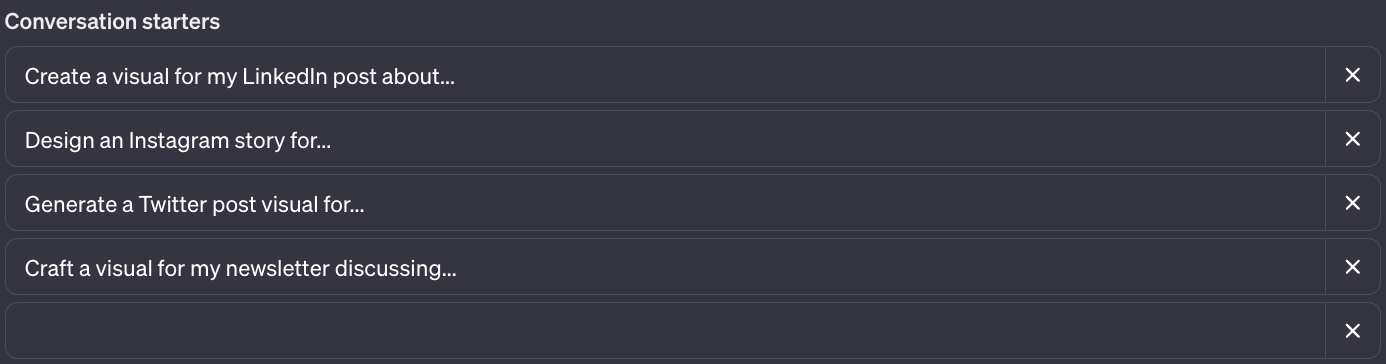Clear the third starter using its close icon

(1353, 203)
